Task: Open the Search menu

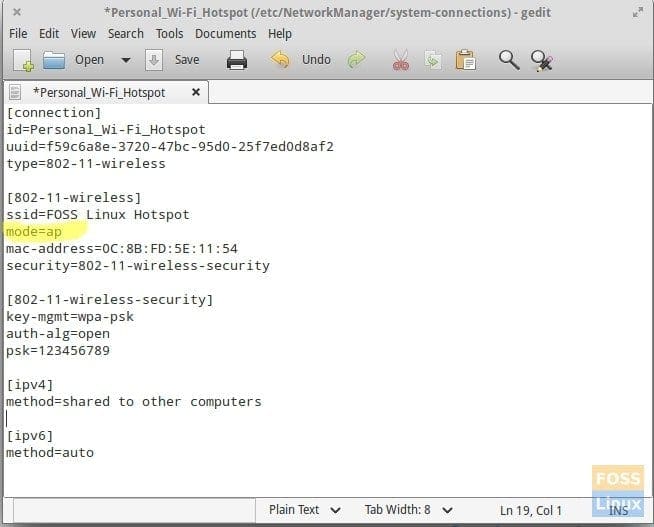Action: (126, 33)
